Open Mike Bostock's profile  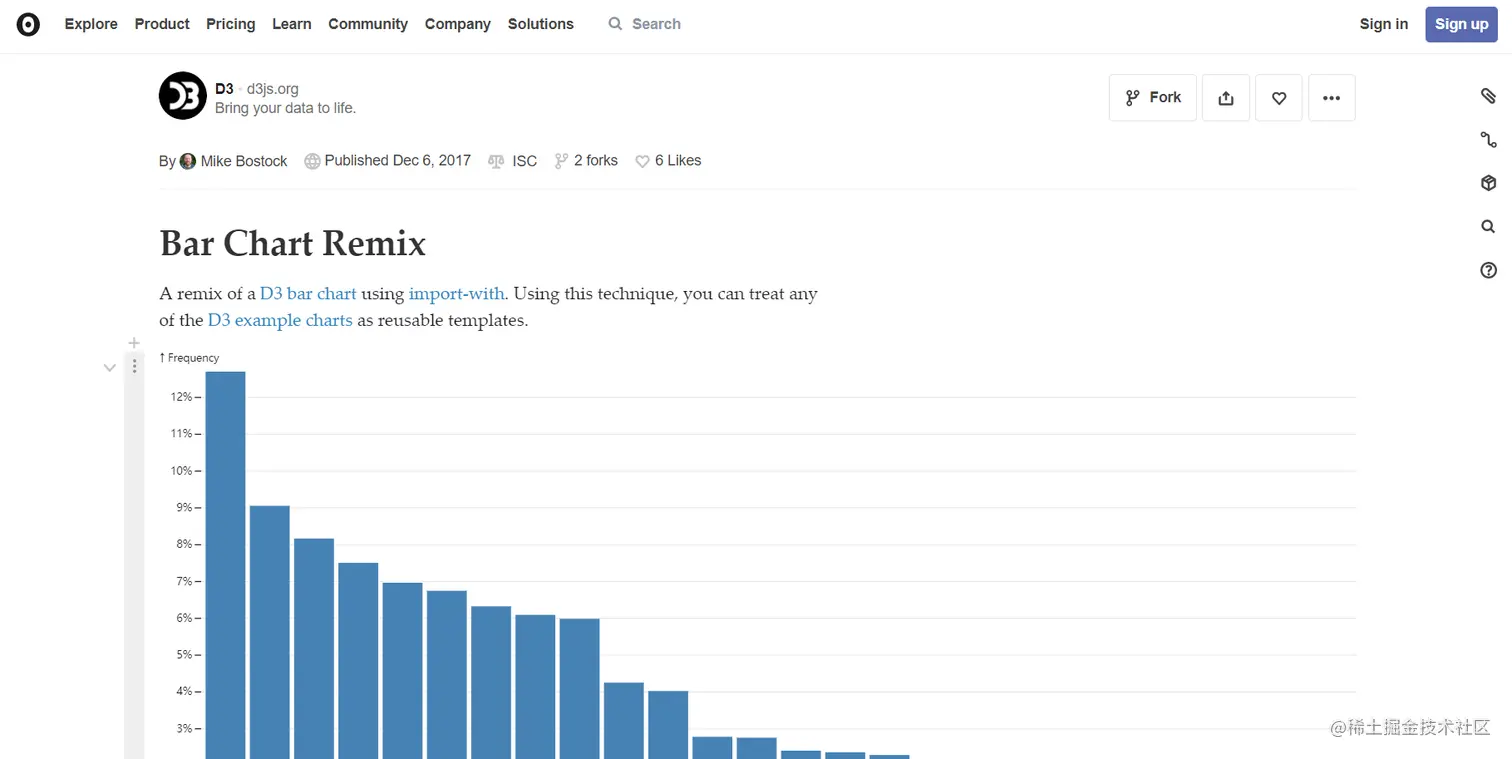(x=244, y=161)
